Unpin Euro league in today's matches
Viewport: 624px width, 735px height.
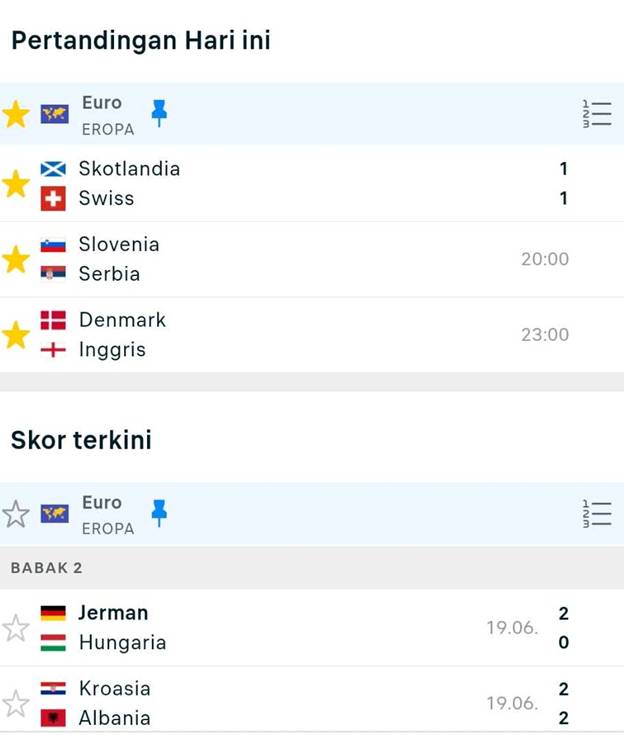pyautogui.click(x=159, y=113)
